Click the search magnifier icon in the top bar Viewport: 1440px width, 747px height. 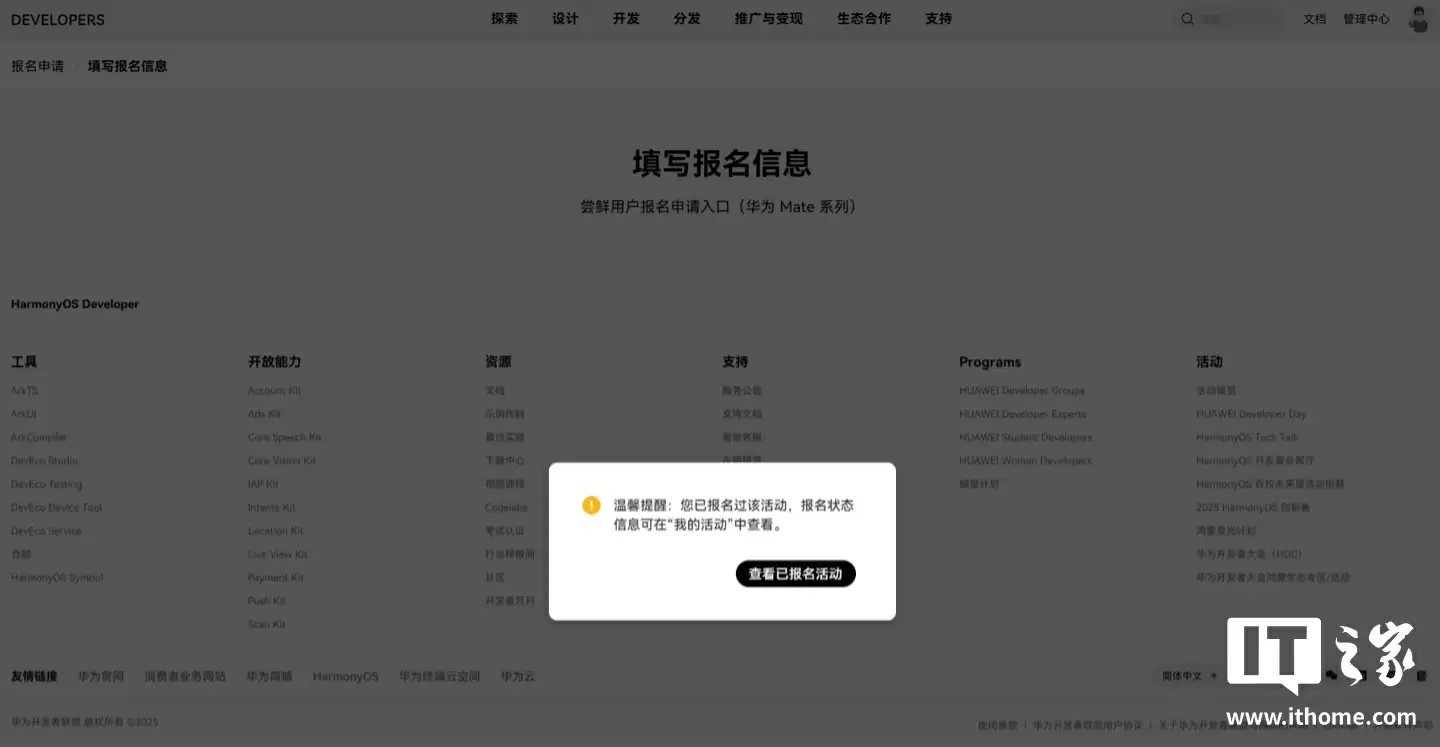point(1187,18)
